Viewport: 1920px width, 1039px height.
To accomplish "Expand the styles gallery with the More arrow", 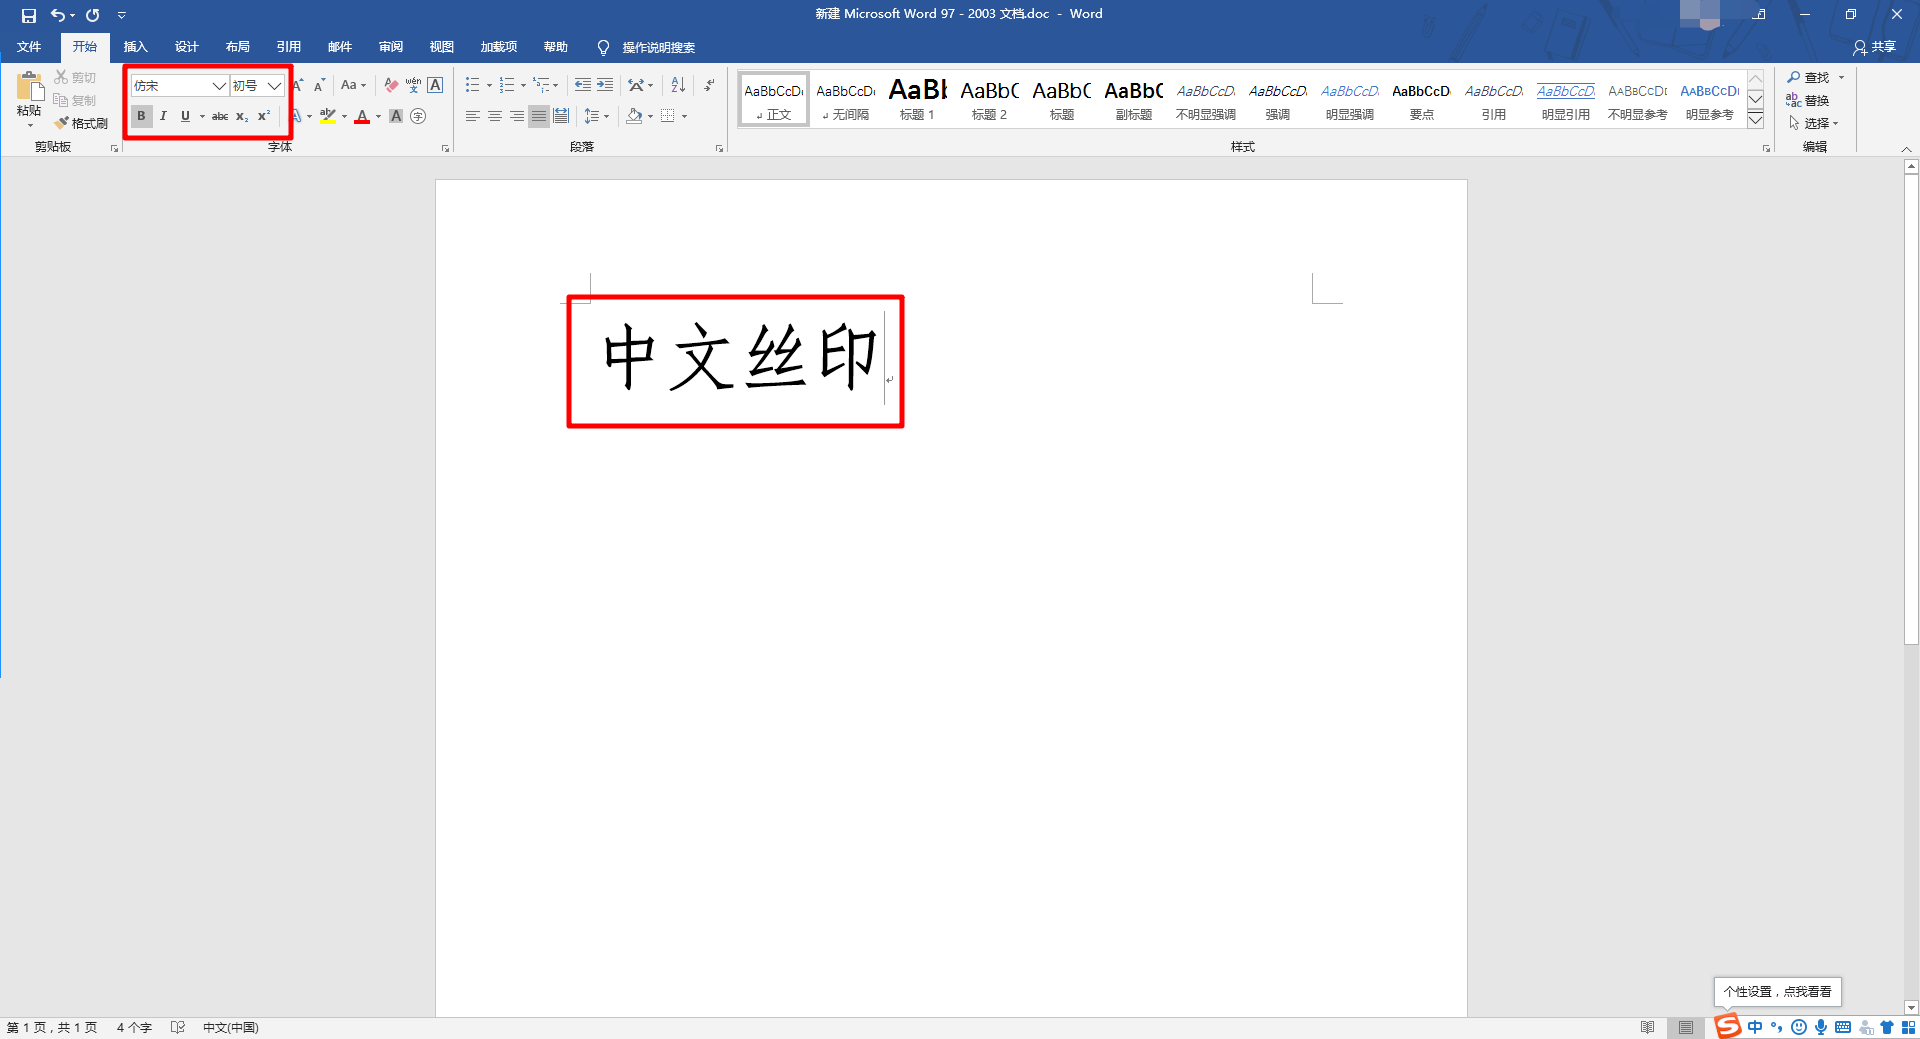I will pos(1755,120).
